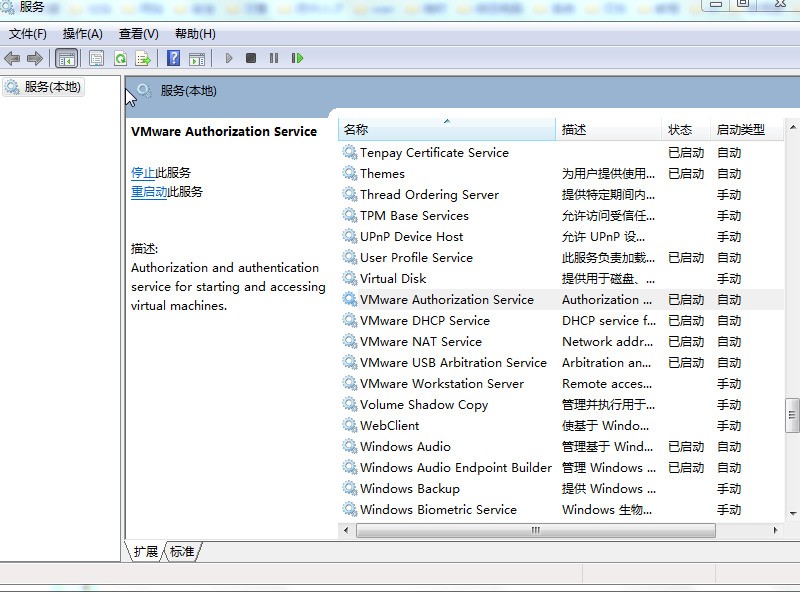
Task: Click 'Network addr...' description cell
Action: pos(607,341)
